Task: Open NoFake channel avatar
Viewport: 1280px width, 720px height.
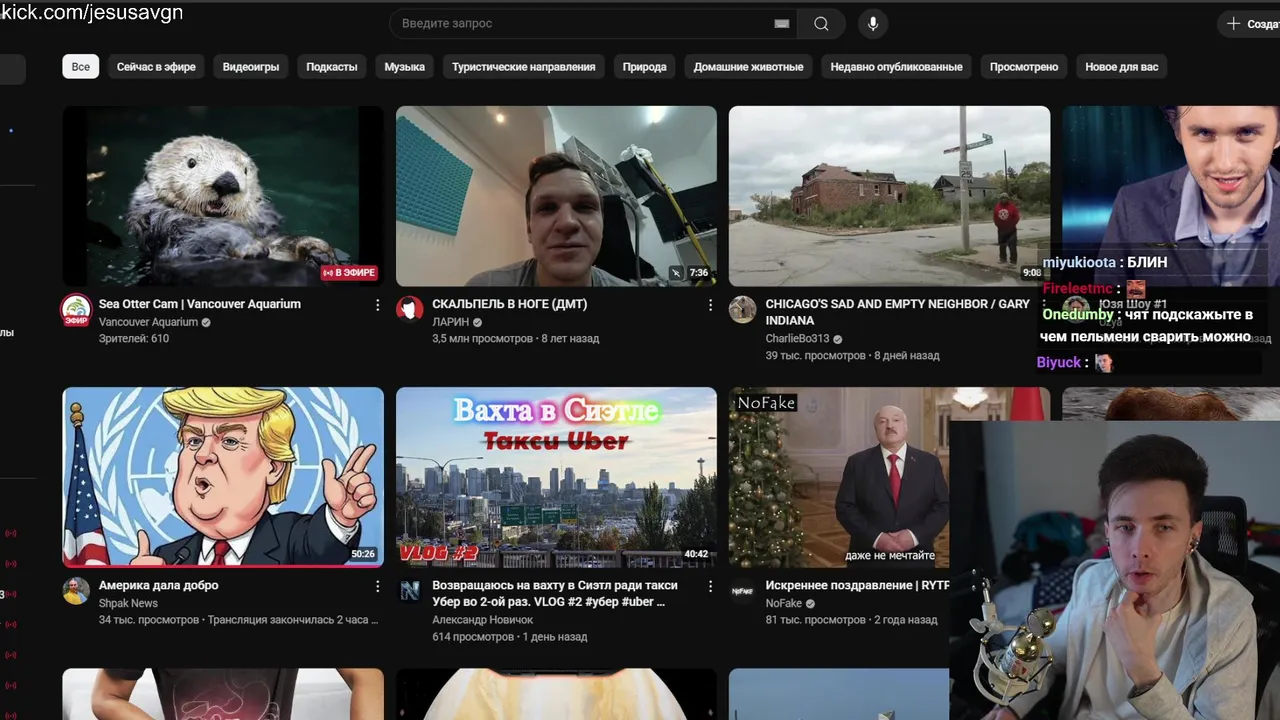Action: pos(742,590)
